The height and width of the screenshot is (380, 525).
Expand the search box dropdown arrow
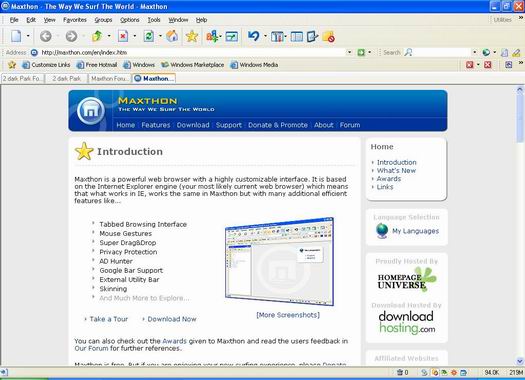pos(474,52)
